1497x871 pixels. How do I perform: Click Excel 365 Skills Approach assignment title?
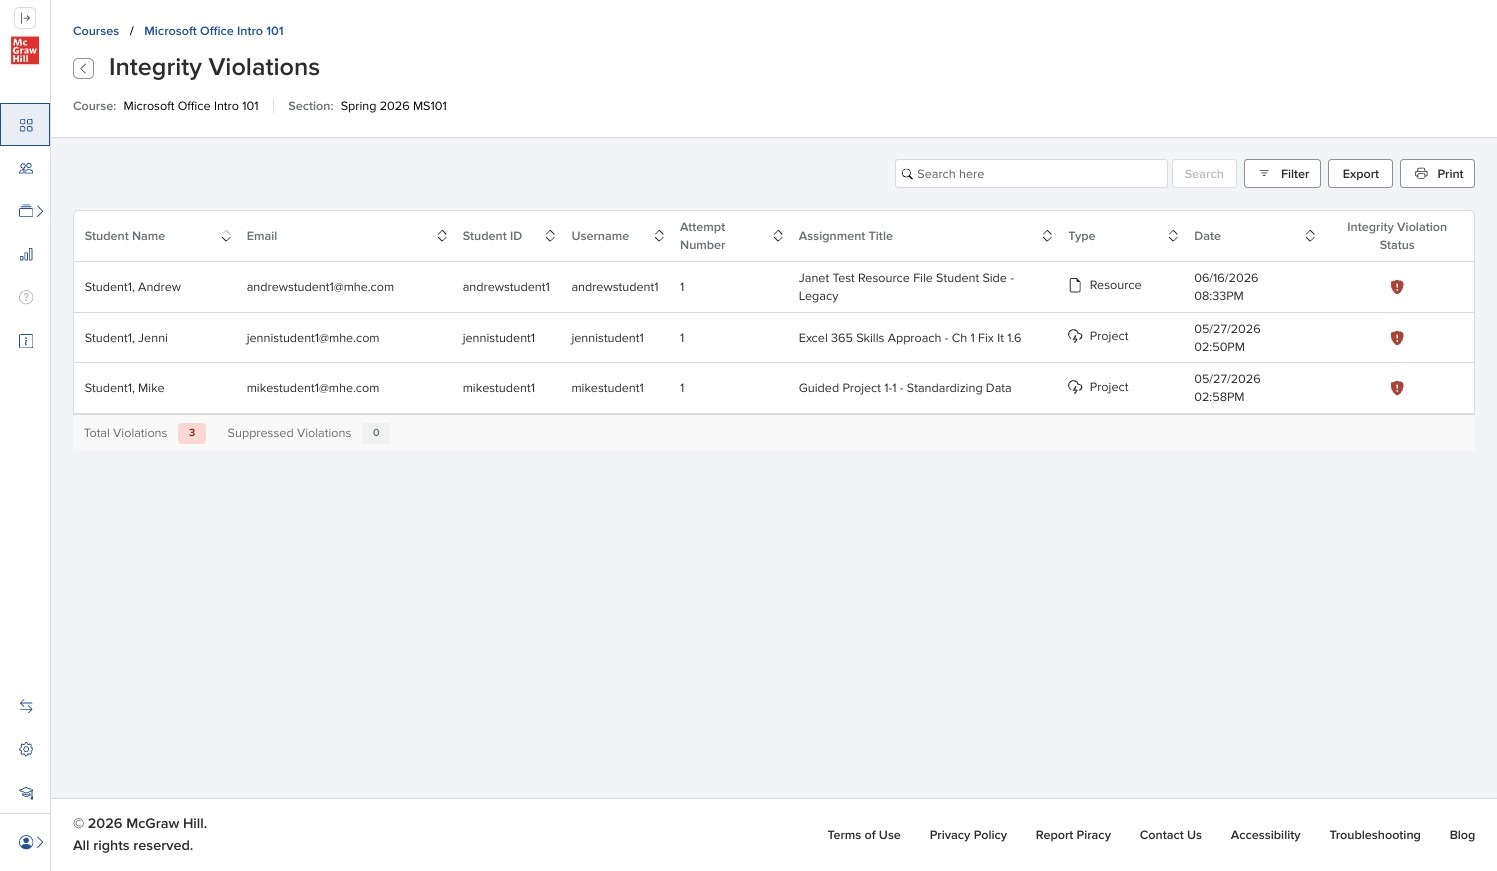(x=910, y=338)
